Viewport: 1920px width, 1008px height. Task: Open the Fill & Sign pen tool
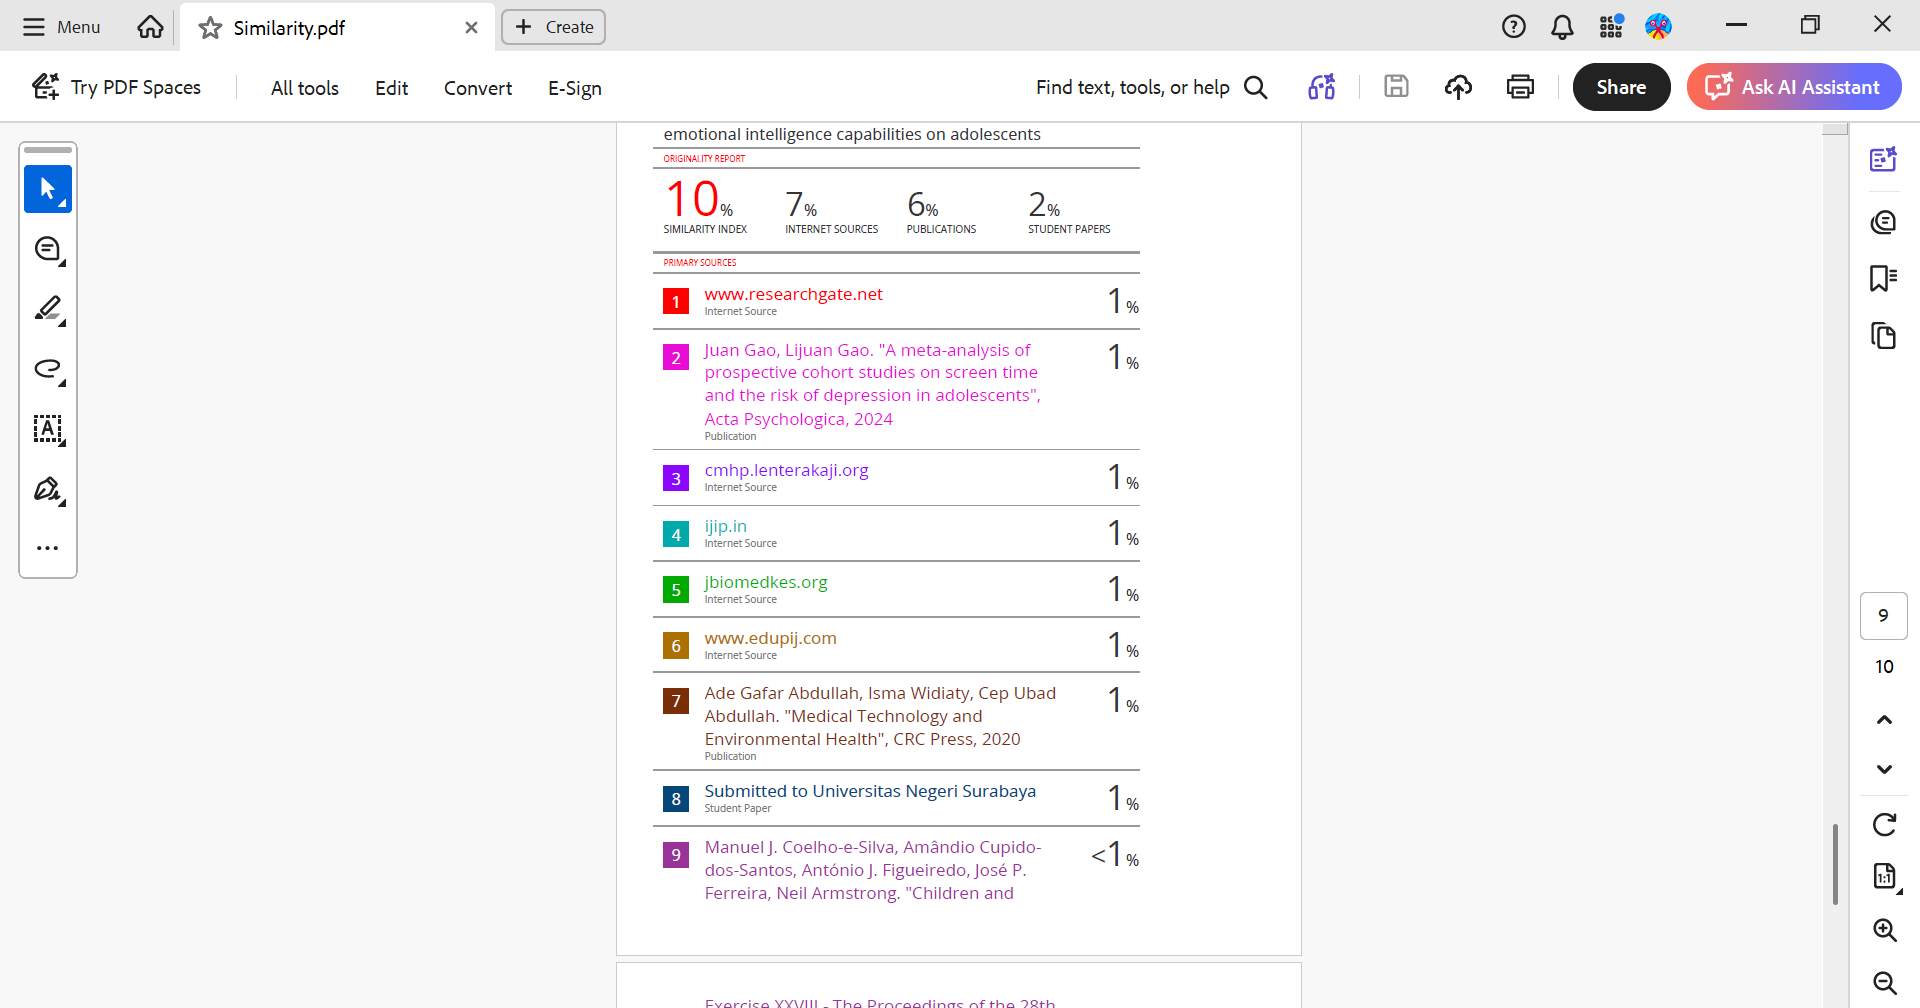[x=47, y=489]
